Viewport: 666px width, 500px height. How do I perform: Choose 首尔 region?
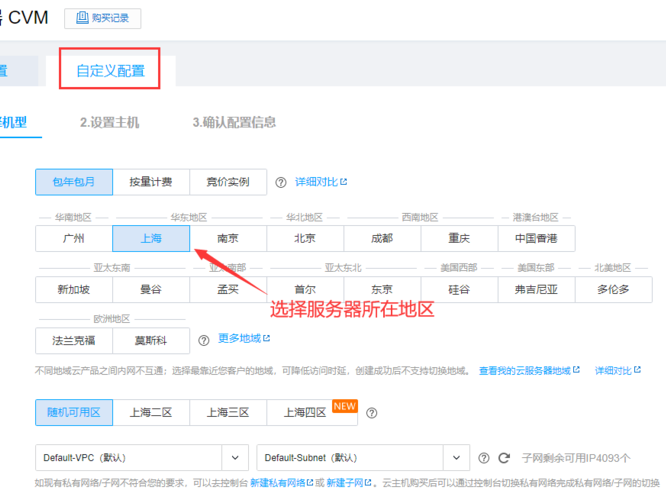(305, 290)
